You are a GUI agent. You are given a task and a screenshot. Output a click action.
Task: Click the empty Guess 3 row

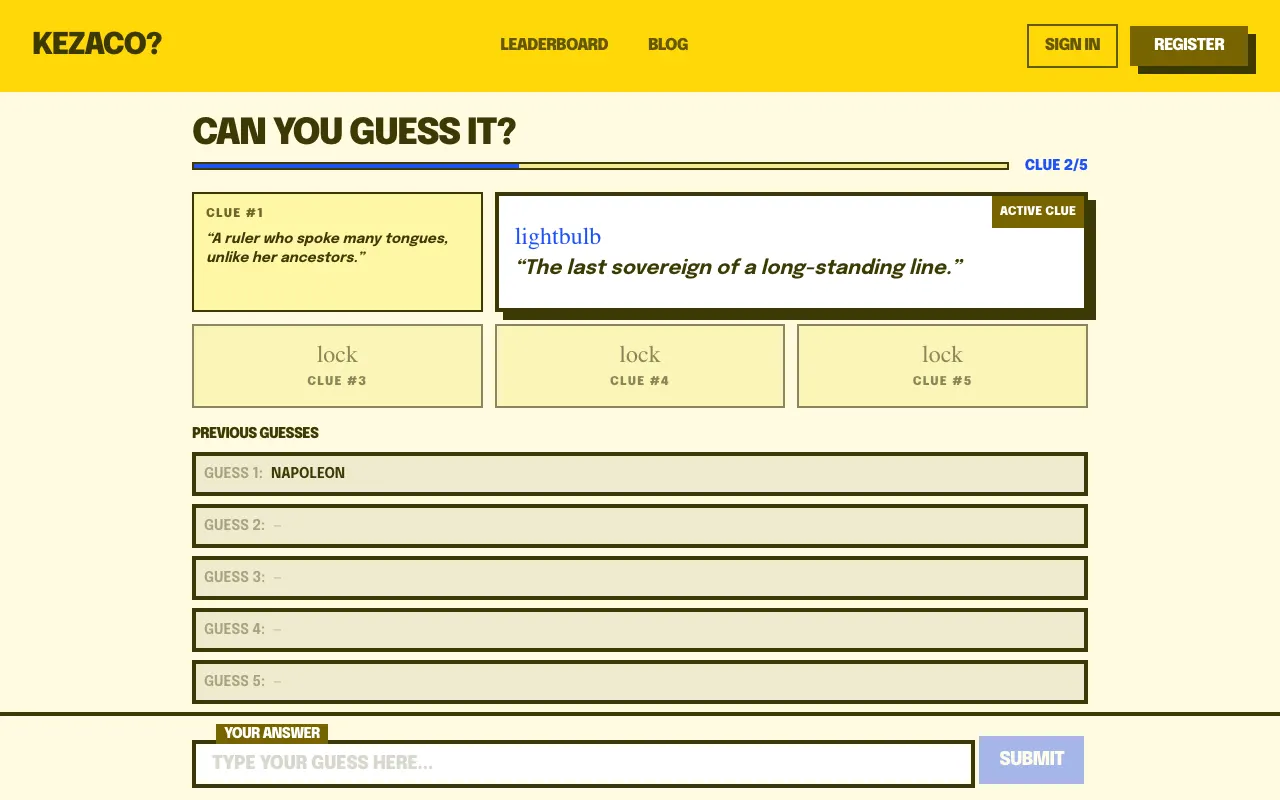pos(640,577)
